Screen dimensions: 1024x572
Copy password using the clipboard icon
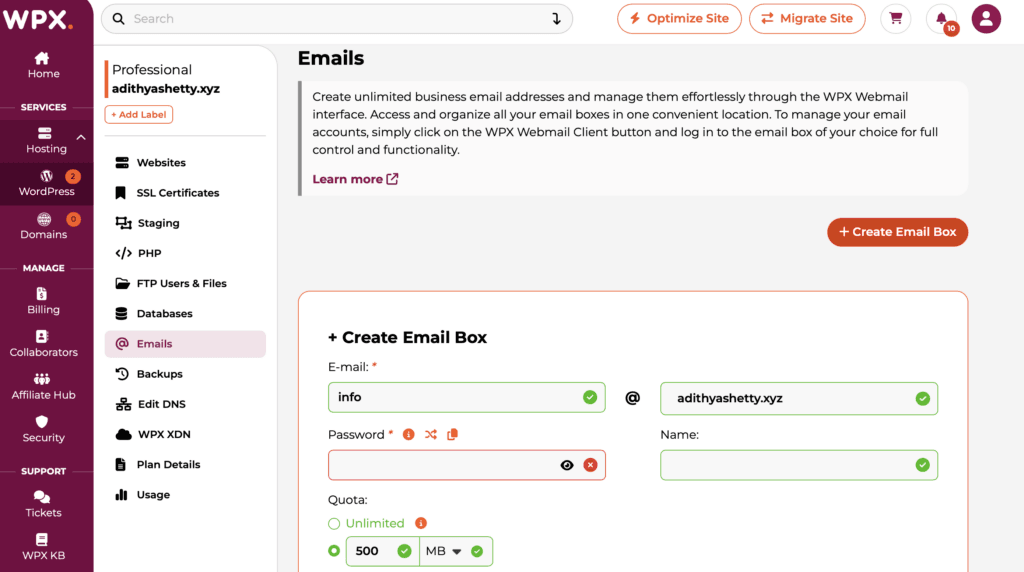[x=452, y=434]
